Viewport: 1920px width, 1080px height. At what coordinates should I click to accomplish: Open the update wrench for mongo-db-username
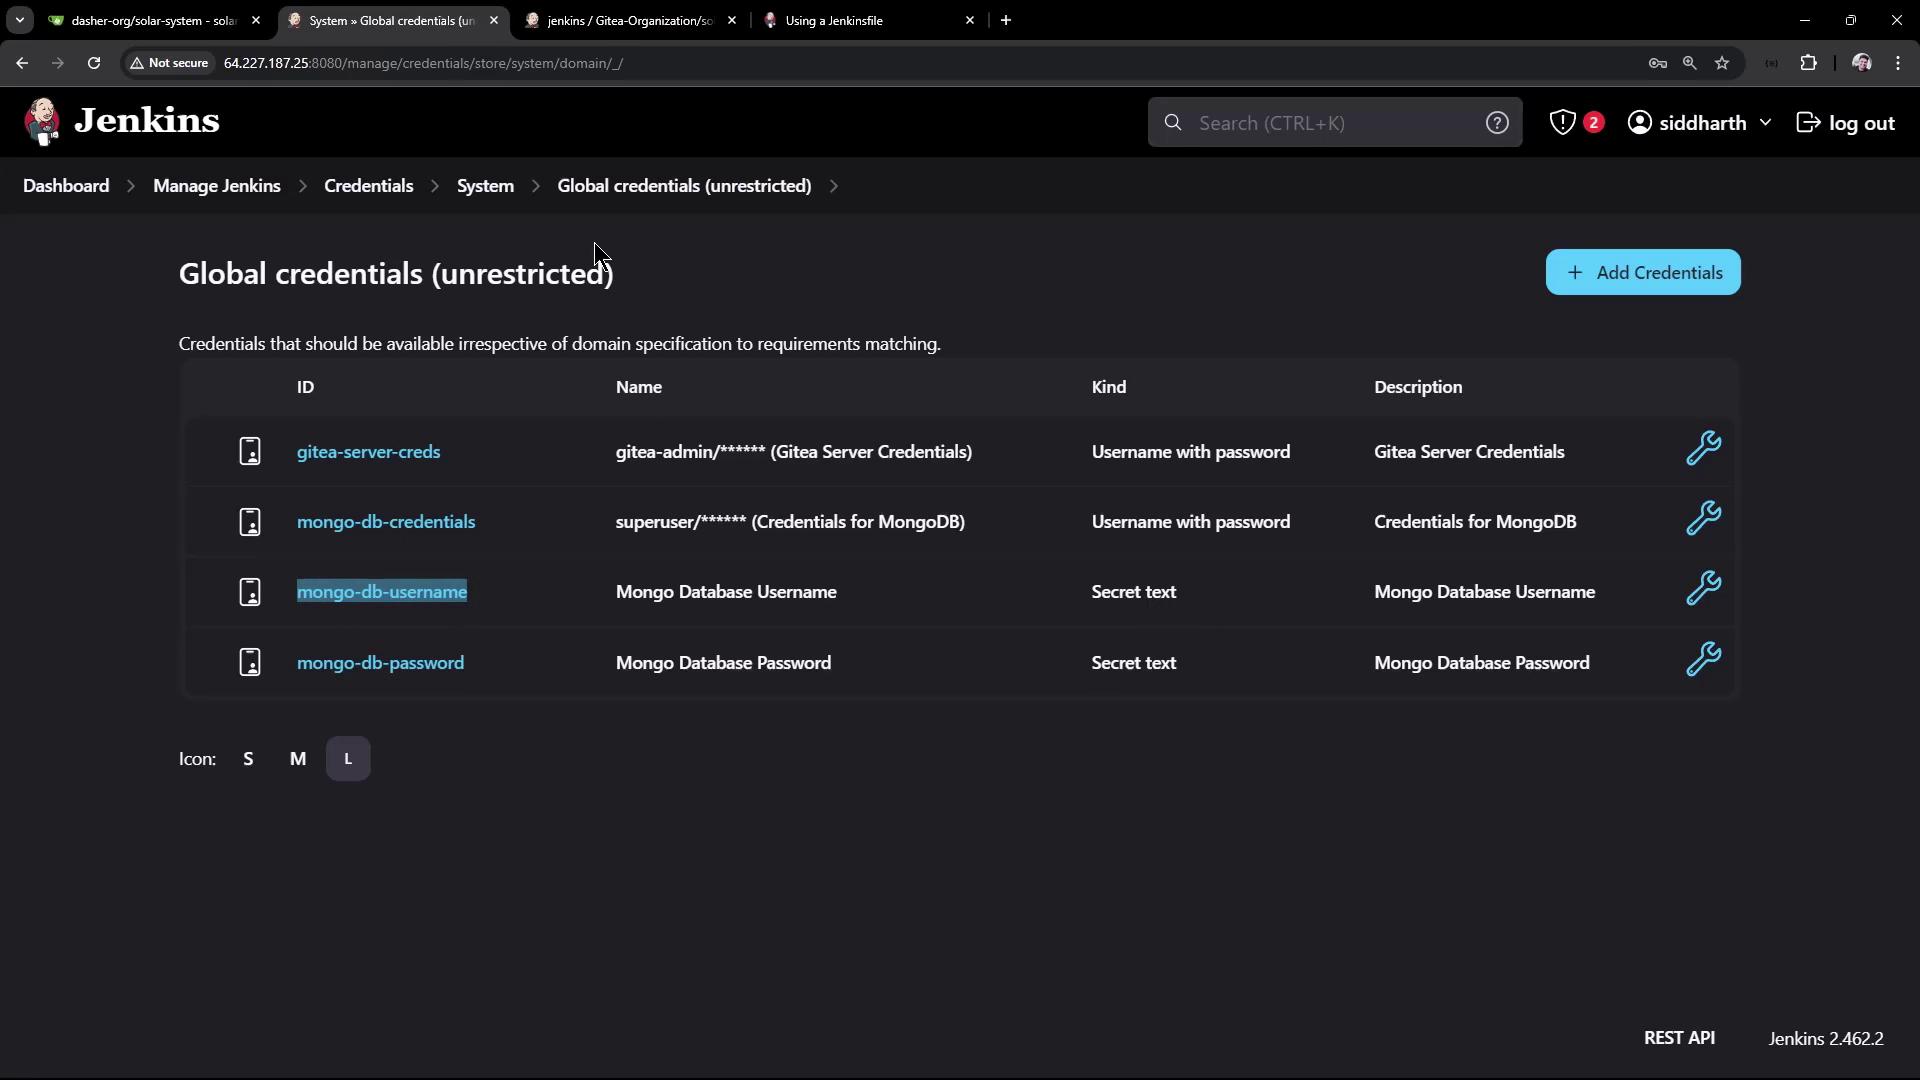(x=1703, y=588)
